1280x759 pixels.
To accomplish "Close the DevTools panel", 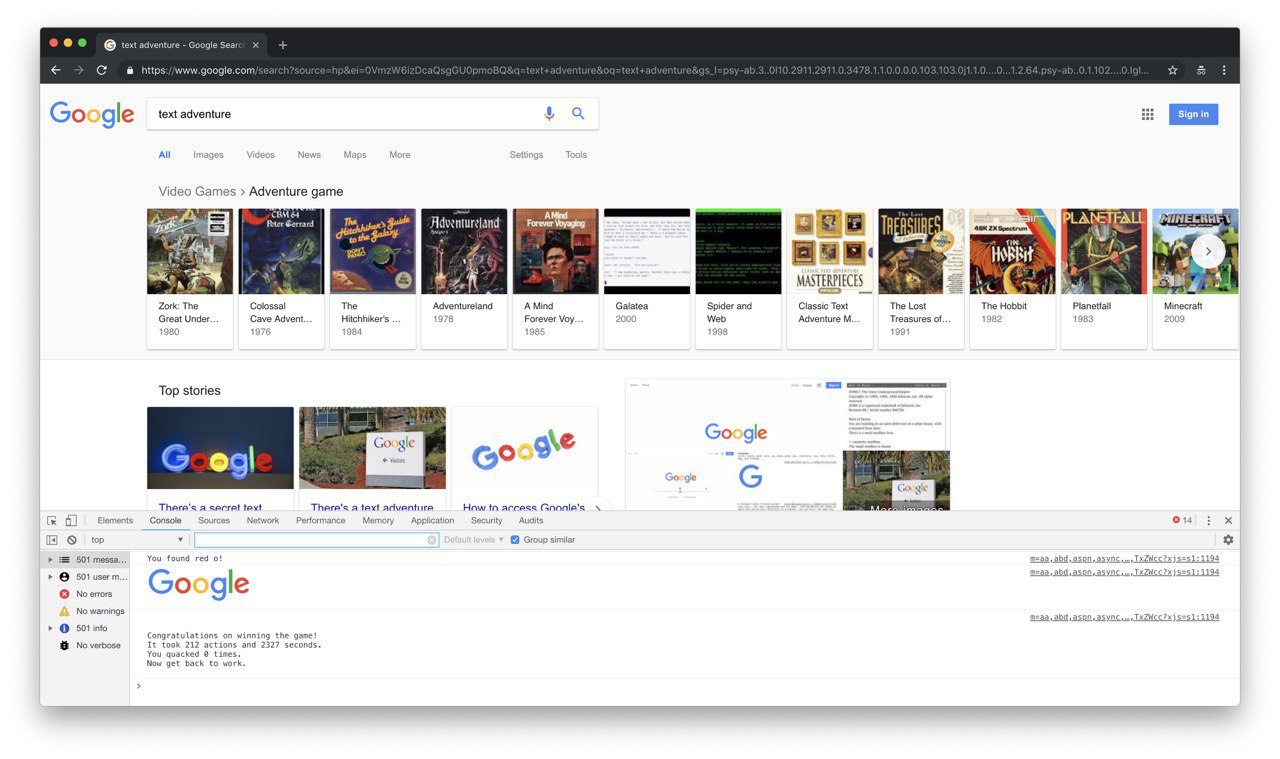I will [1229, 520].
